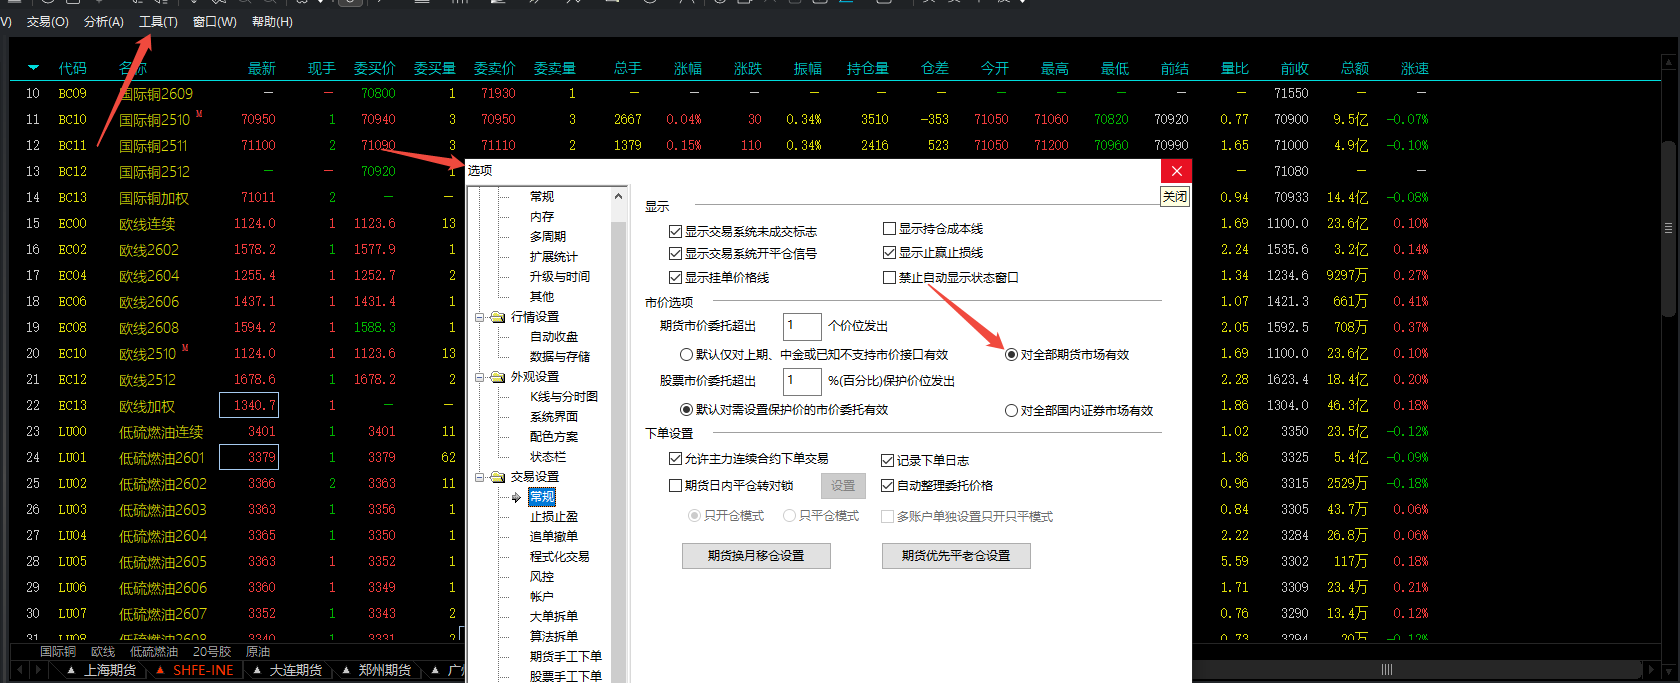Collapse the 外观设置 tree node

pyautogui.click(x=480, y=377)
